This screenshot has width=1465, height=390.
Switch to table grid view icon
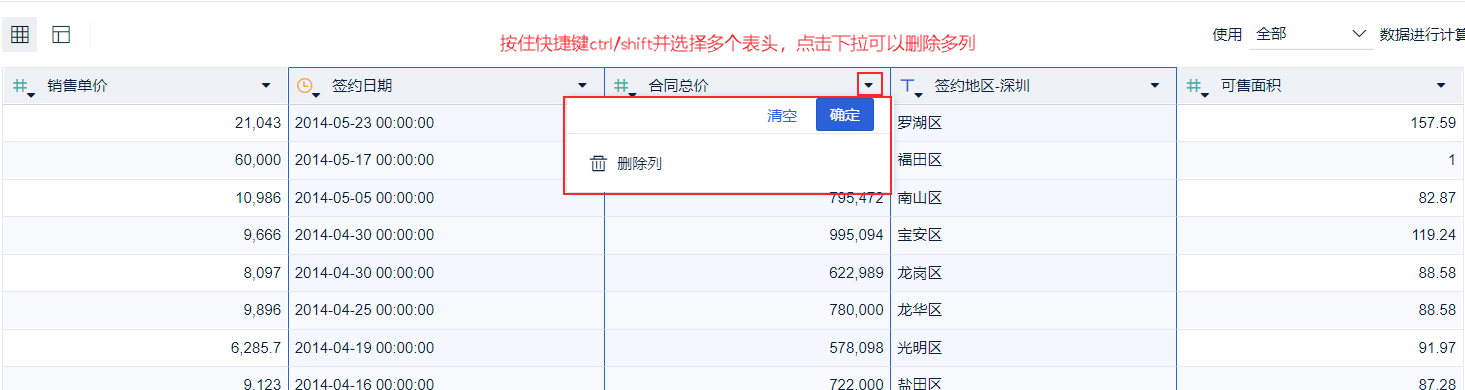click(x=20, y=35)
